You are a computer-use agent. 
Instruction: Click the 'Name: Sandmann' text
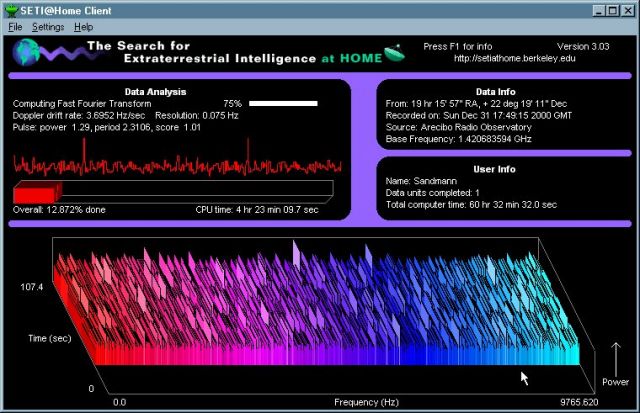pos(421,181)
